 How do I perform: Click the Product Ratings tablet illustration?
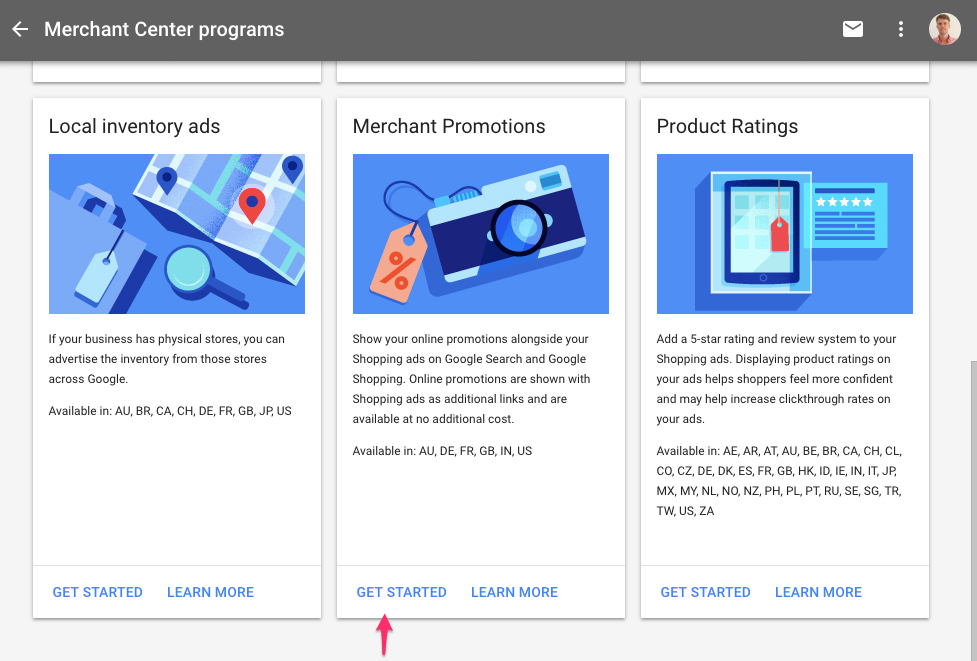point(784,234)
